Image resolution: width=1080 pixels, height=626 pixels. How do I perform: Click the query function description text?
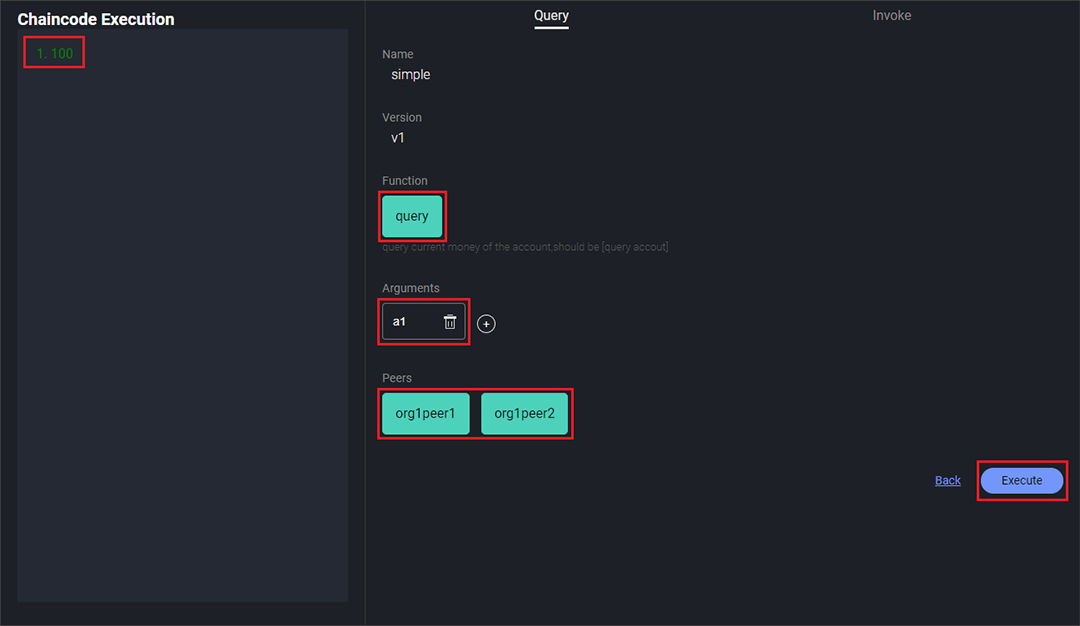(x=525, y=247)
